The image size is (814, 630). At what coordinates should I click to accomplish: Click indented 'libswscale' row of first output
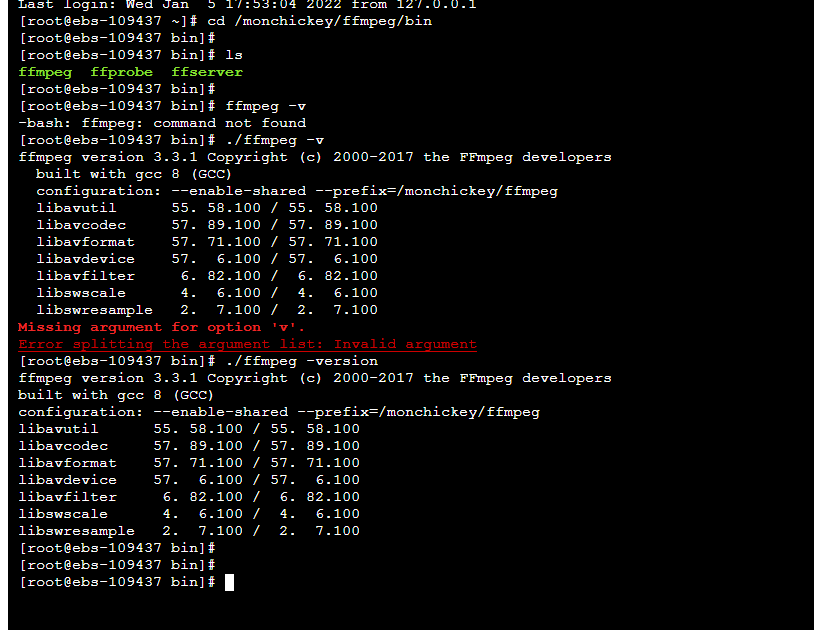coord(207,293)
